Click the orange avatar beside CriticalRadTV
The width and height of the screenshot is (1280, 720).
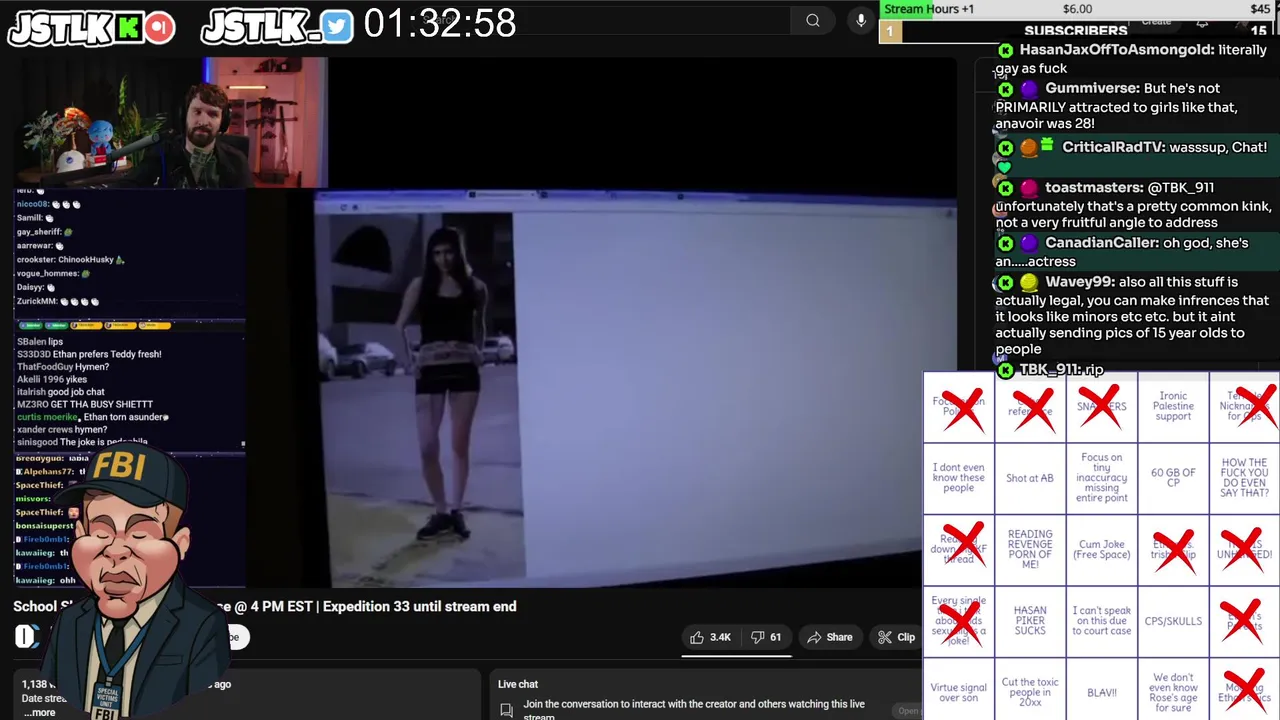click(1028, 148)
